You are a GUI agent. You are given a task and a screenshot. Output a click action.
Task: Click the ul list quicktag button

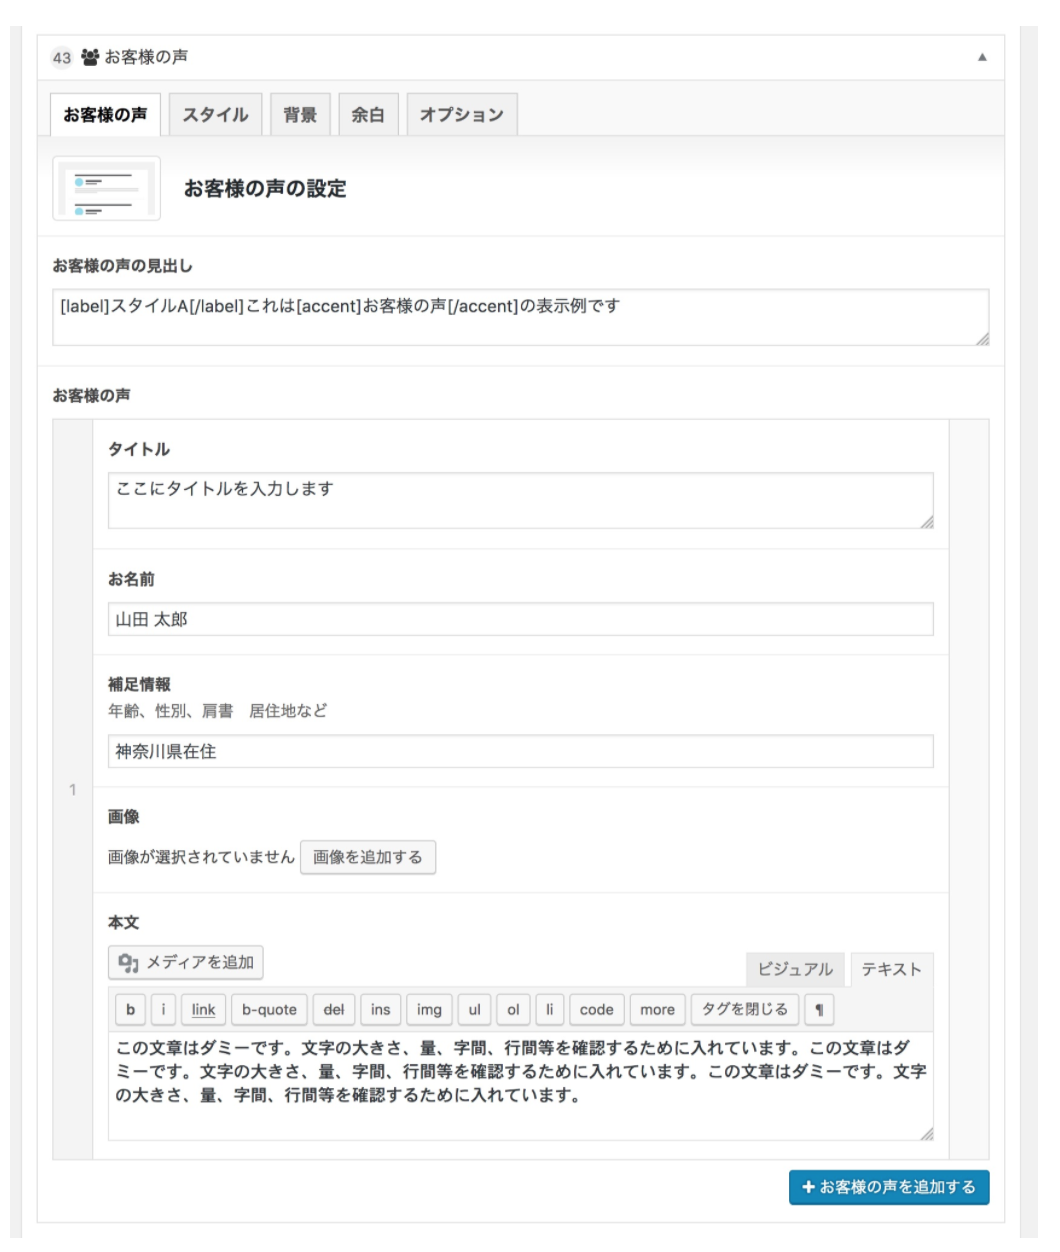474,1010
